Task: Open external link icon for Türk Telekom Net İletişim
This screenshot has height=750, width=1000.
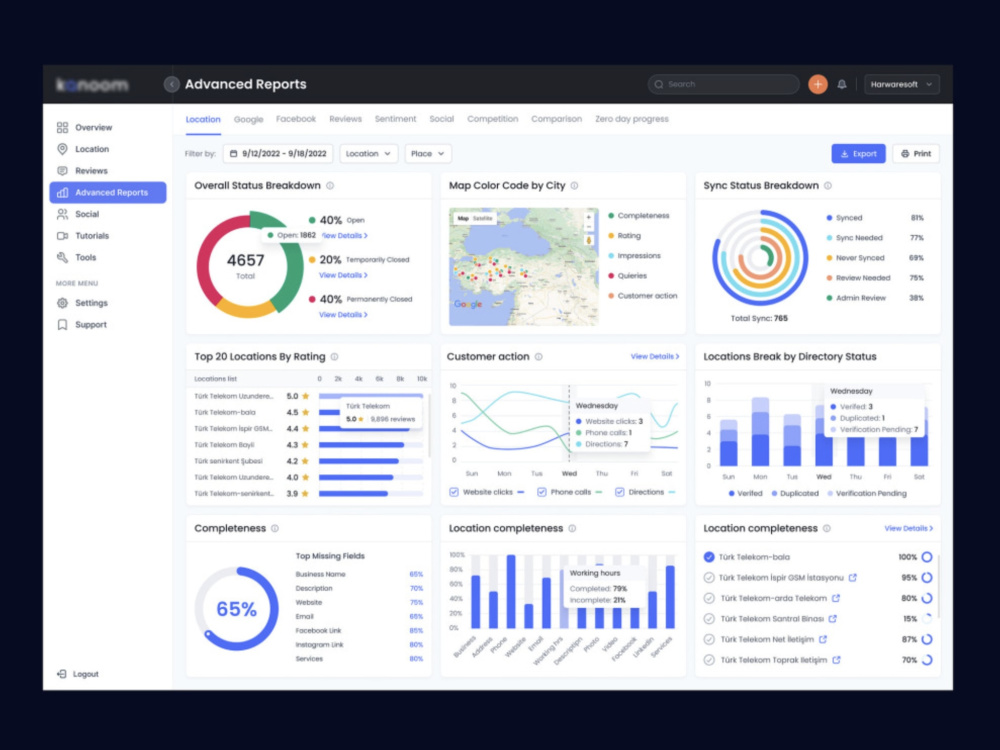Action: click(823, 639)
